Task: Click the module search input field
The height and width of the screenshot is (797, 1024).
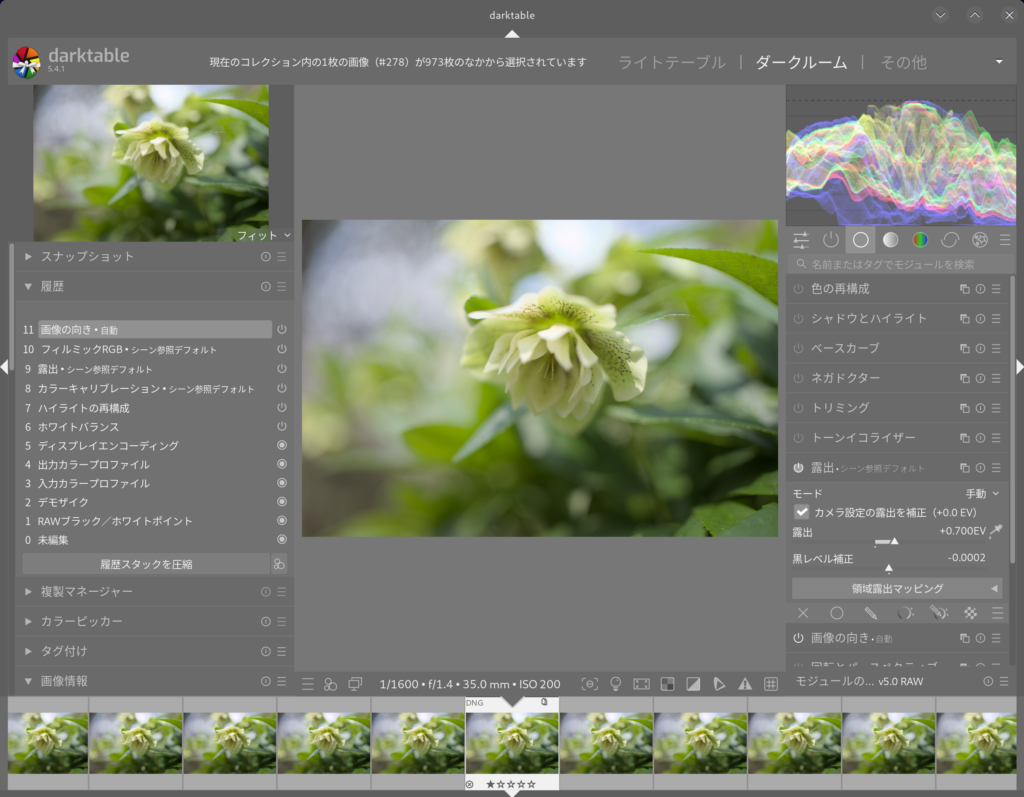Action: coord(898,265)
